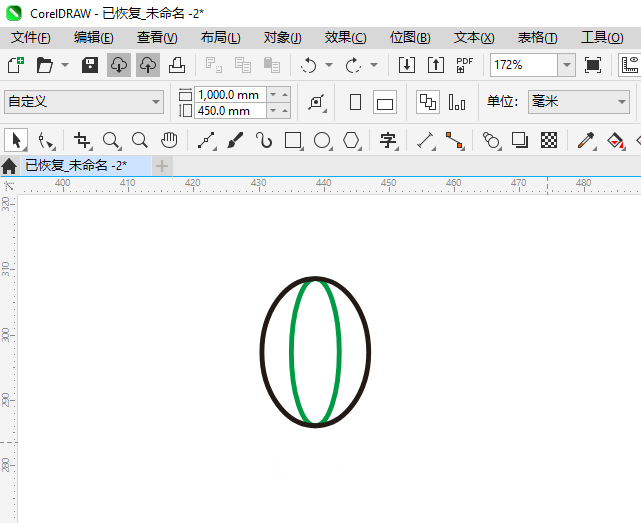Screen dimensions: 641x523
Task: Add a new document tab with plus
Action: click(x=162, y=165)
